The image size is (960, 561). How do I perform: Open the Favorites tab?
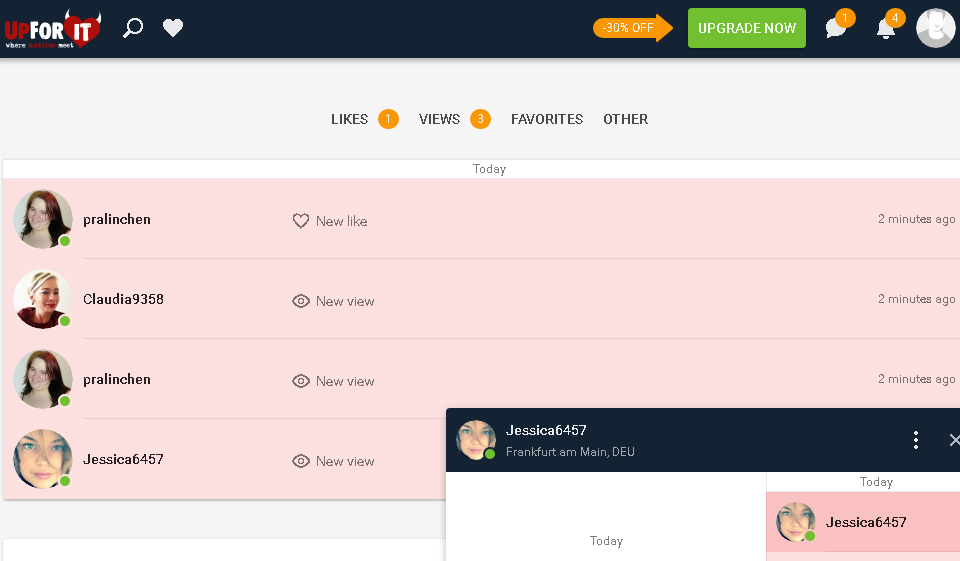[546, 119]
